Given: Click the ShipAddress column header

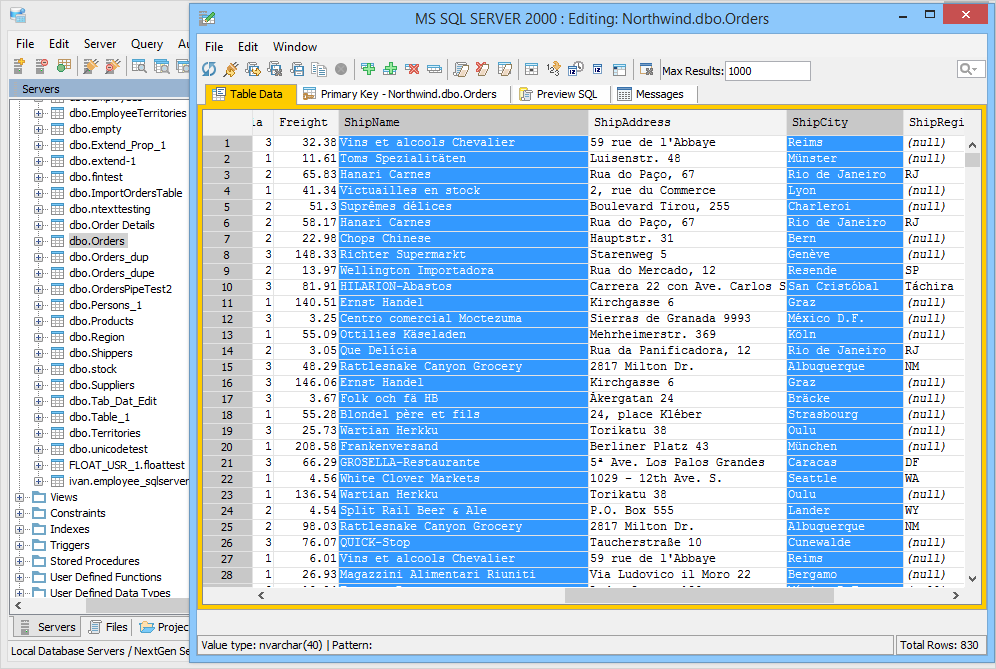Looking at the screenshot, I should click(x=687, y=123).
